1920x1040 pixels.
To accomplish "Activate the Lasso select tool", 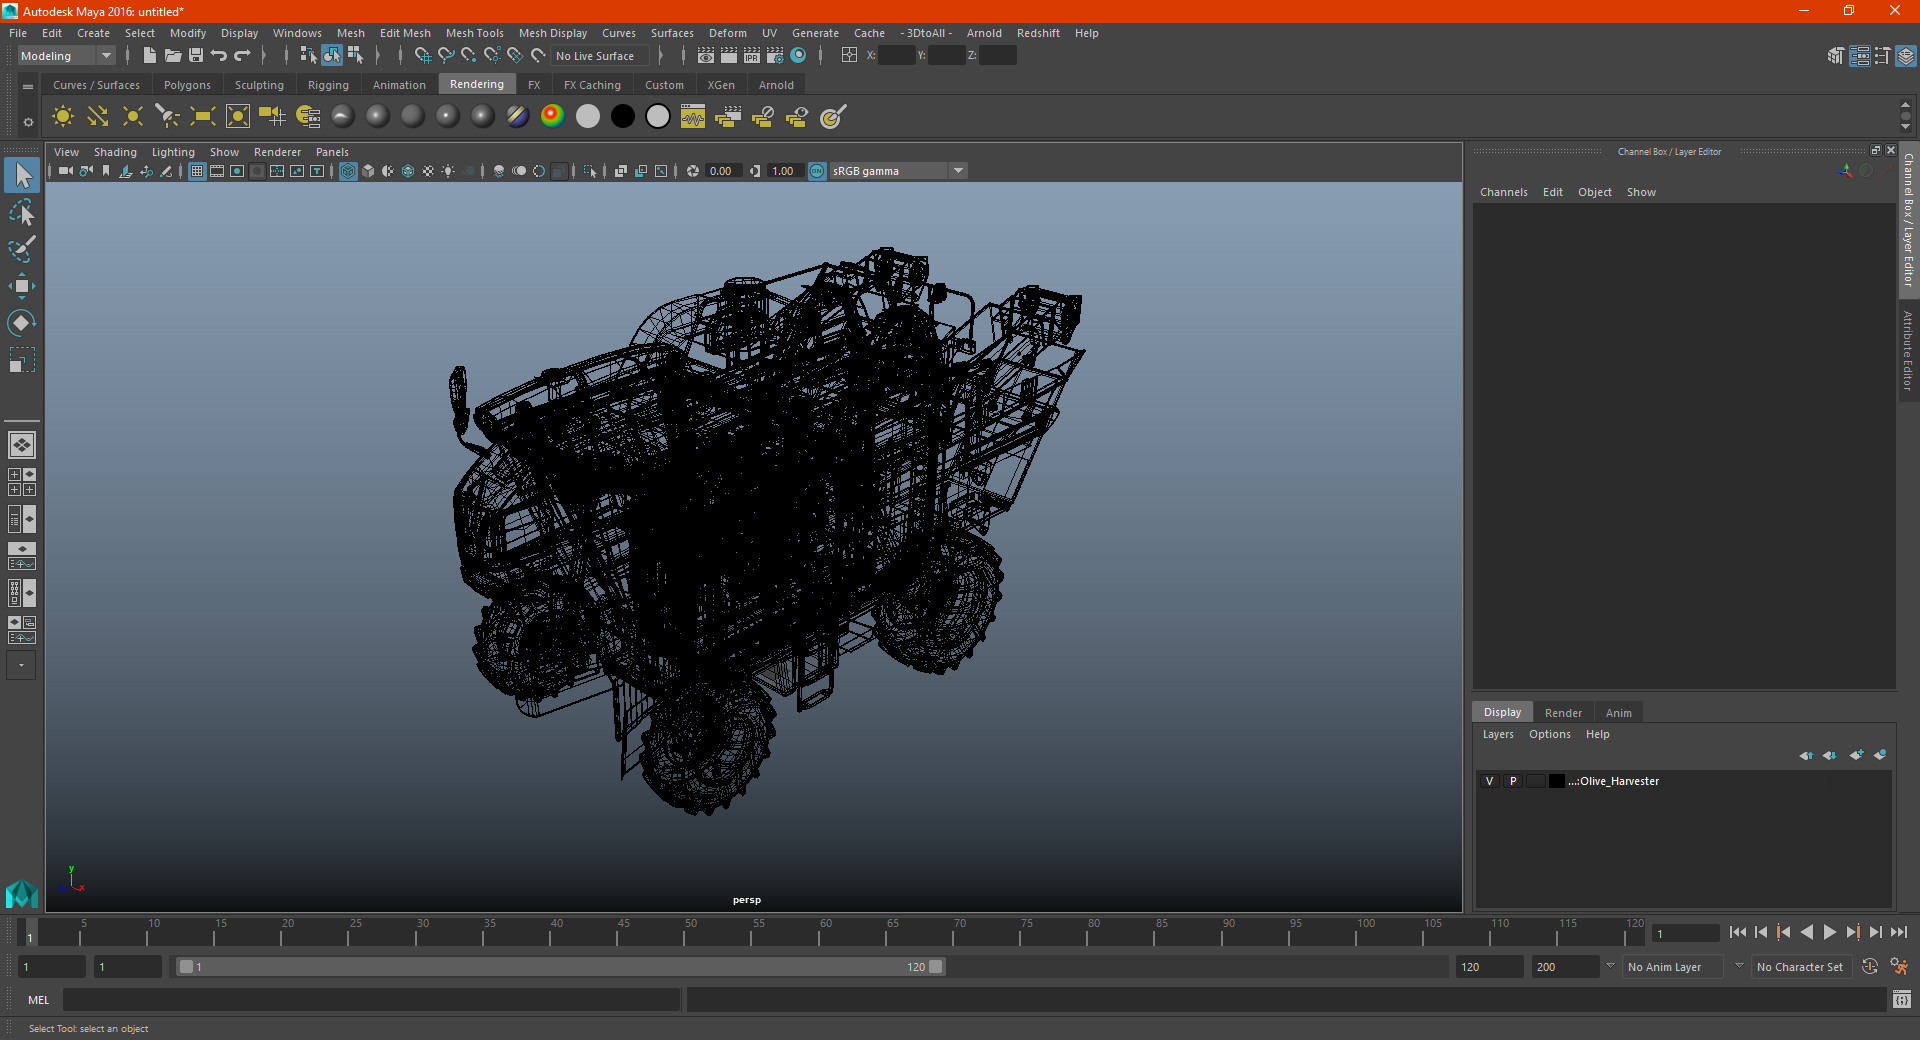I will click(22, 213).
